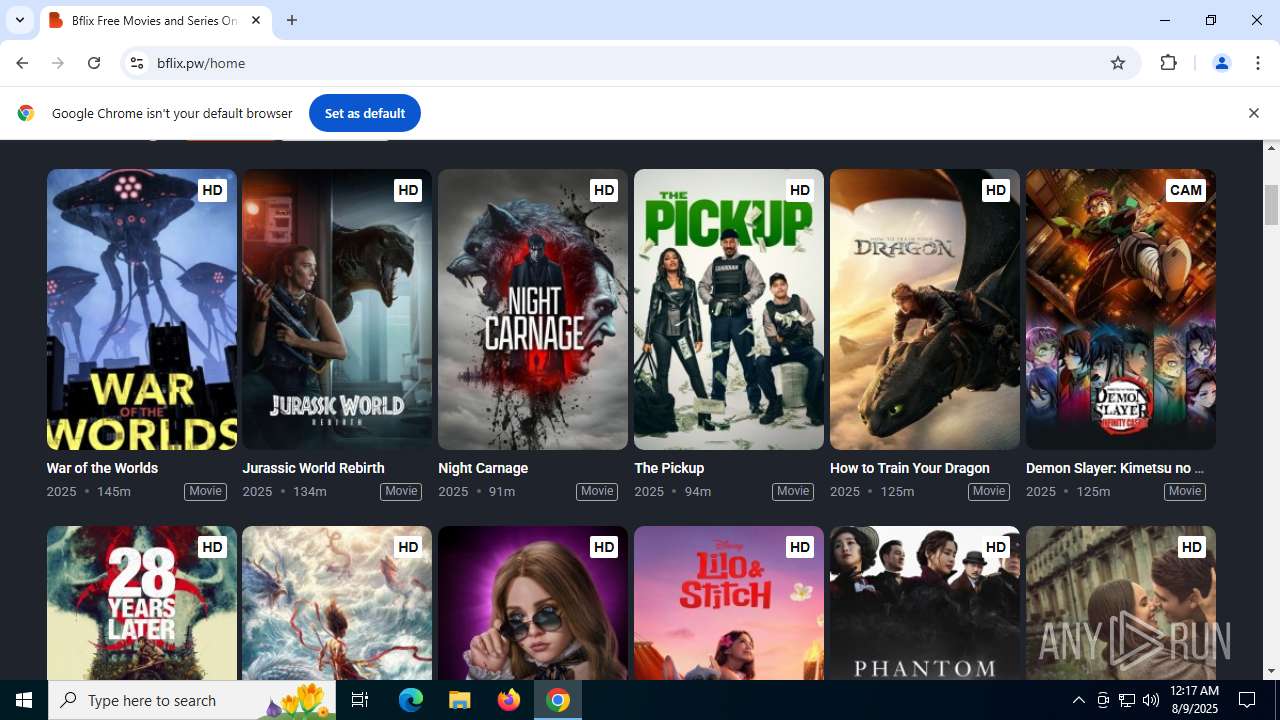Click the Night Carnage title link
This screenshot has width=1280, height=720.
coord(483,468)
